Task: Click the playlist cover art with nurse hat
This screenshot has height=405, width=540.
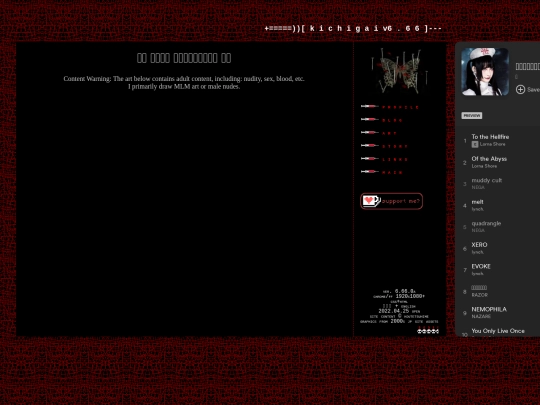Action: pos(485,72)
